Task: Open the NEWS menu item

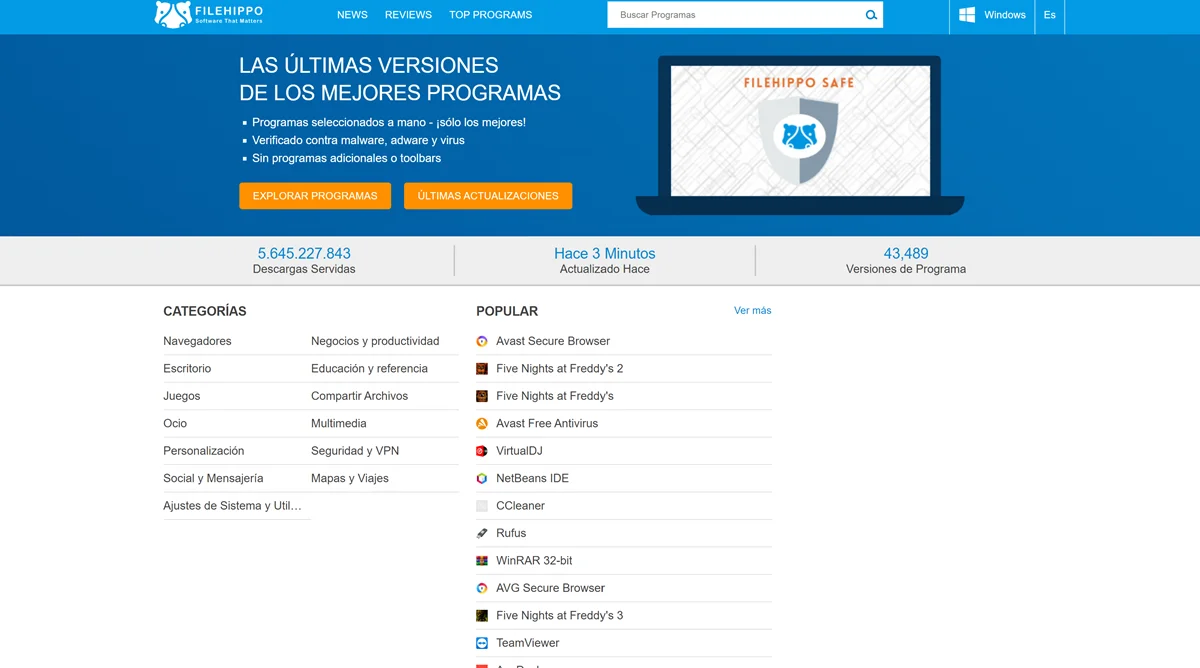Action: [x=352, y=15]
